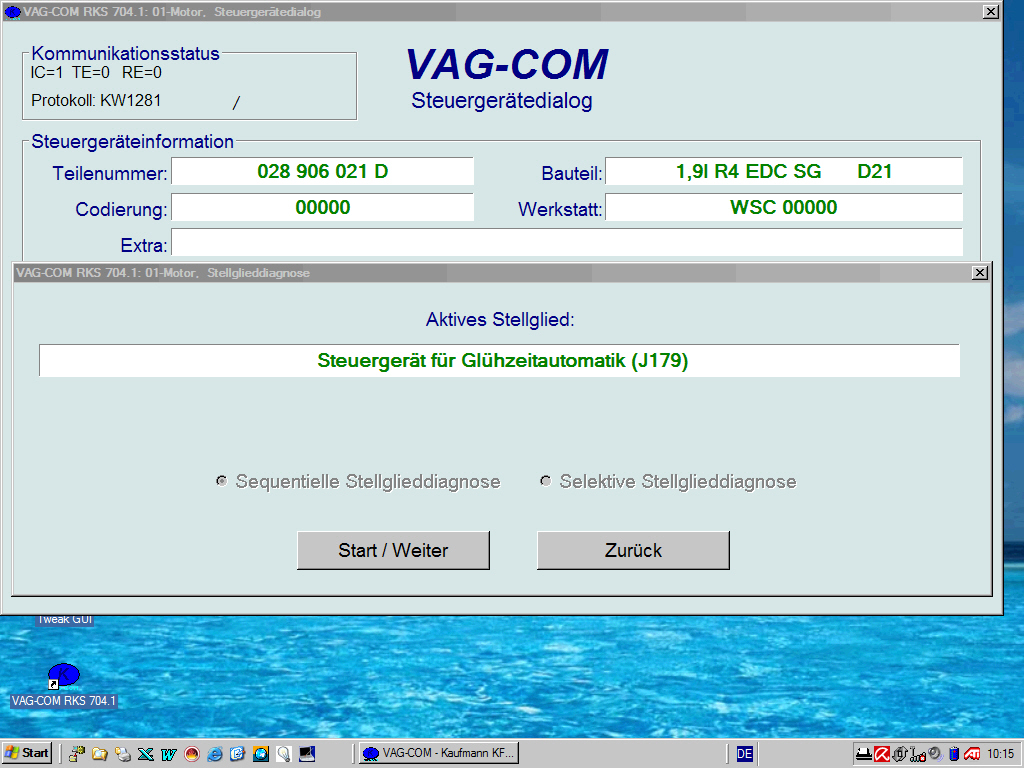The height and width of the screenshot is (768, 1024).
Task: Close the Stellglieddiagnose dialog window
Action: pyautogui.click(x=980, y=273)
